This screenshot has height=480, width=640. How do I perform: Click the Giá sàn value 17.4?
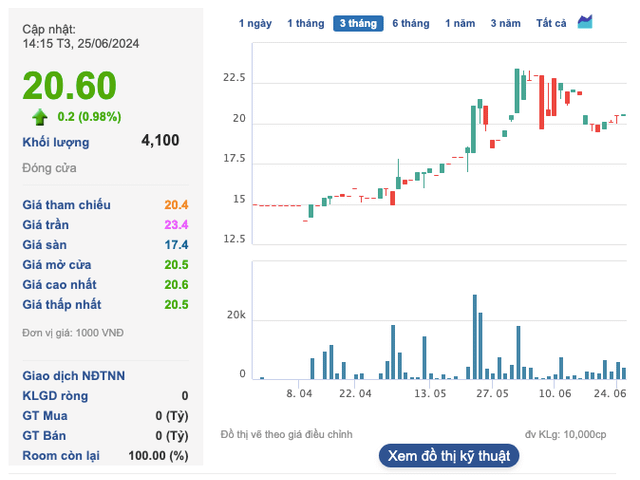coord(177,245)
